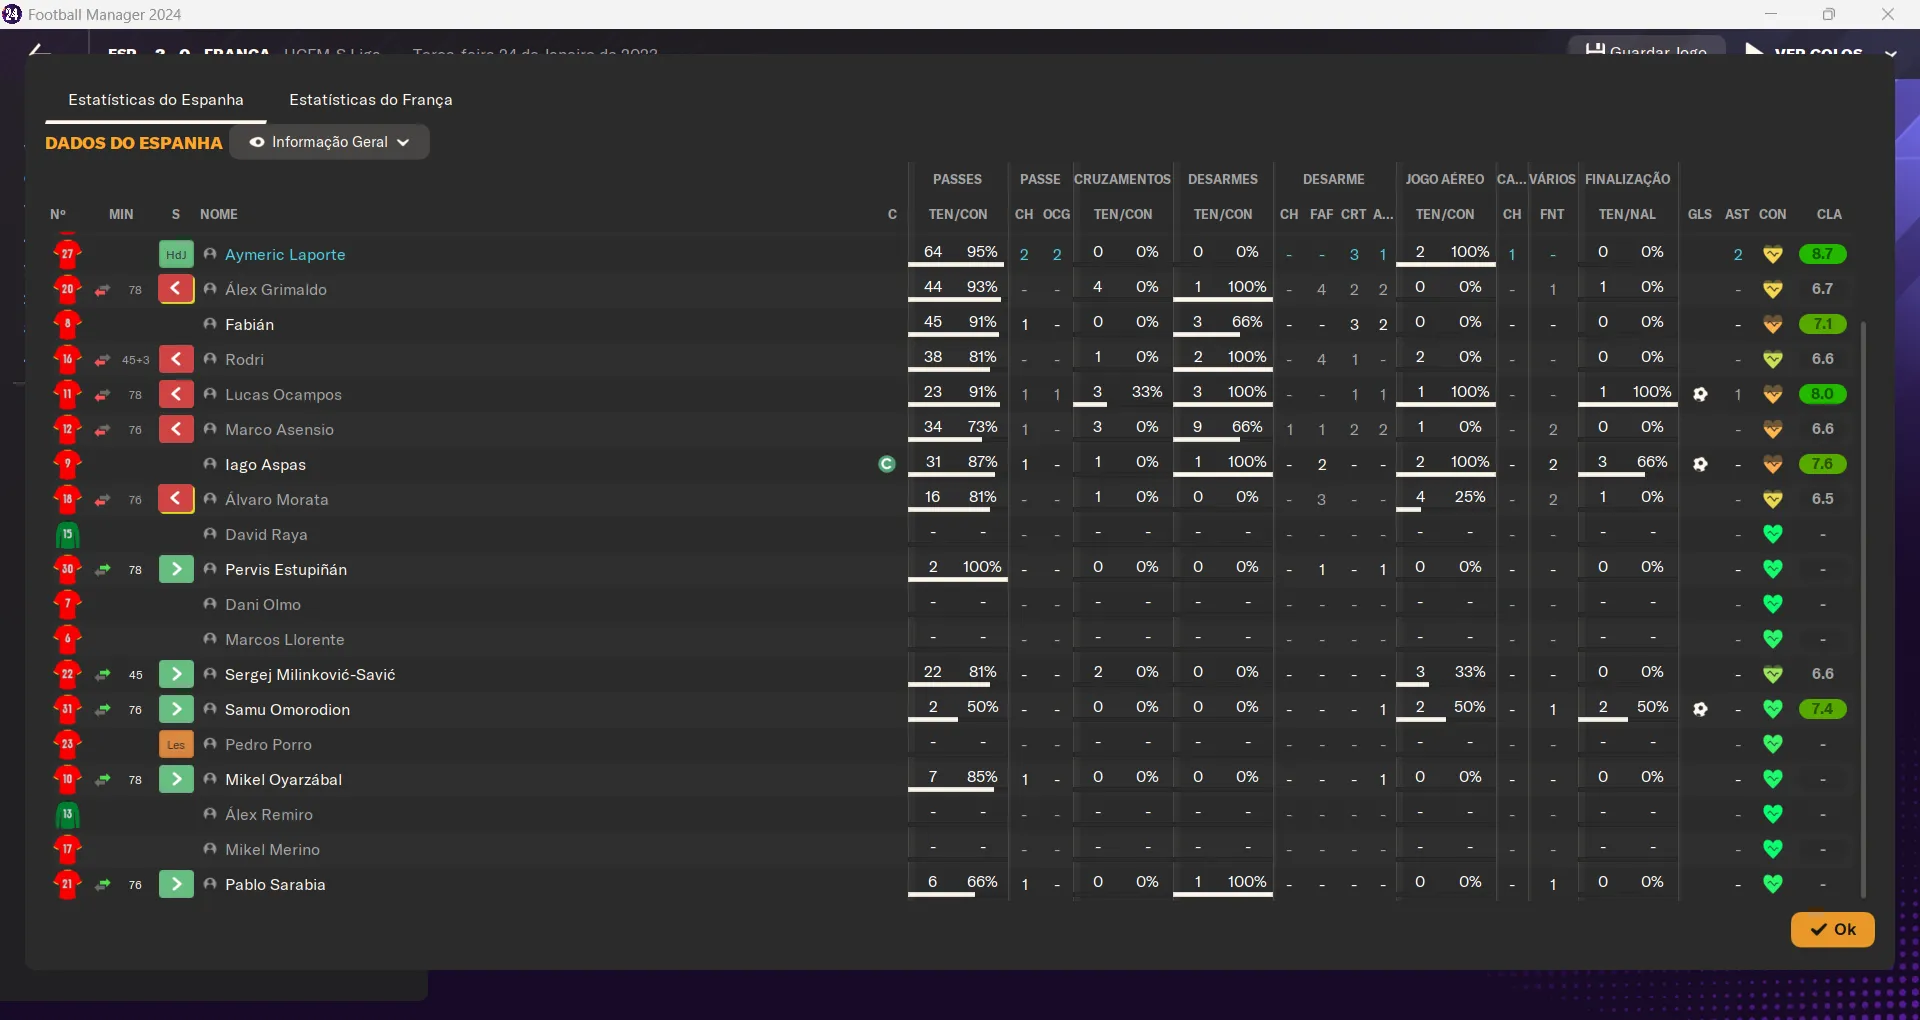
Task: Sort by the JOGO AÉREO TEN/CON header
Action: coord(1445,215)
